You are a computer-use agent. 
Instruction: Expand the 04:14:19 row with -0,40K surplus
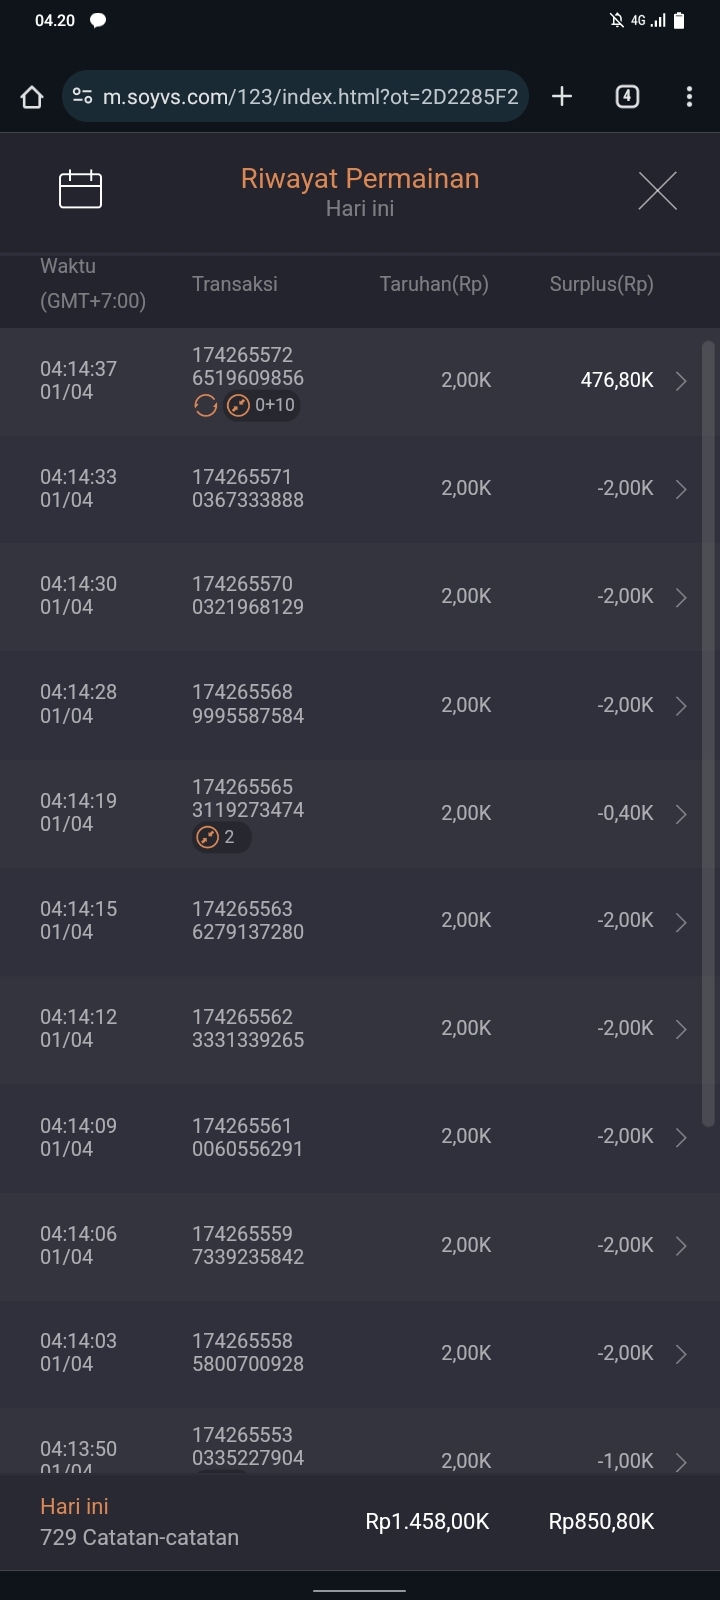[681, 814]
